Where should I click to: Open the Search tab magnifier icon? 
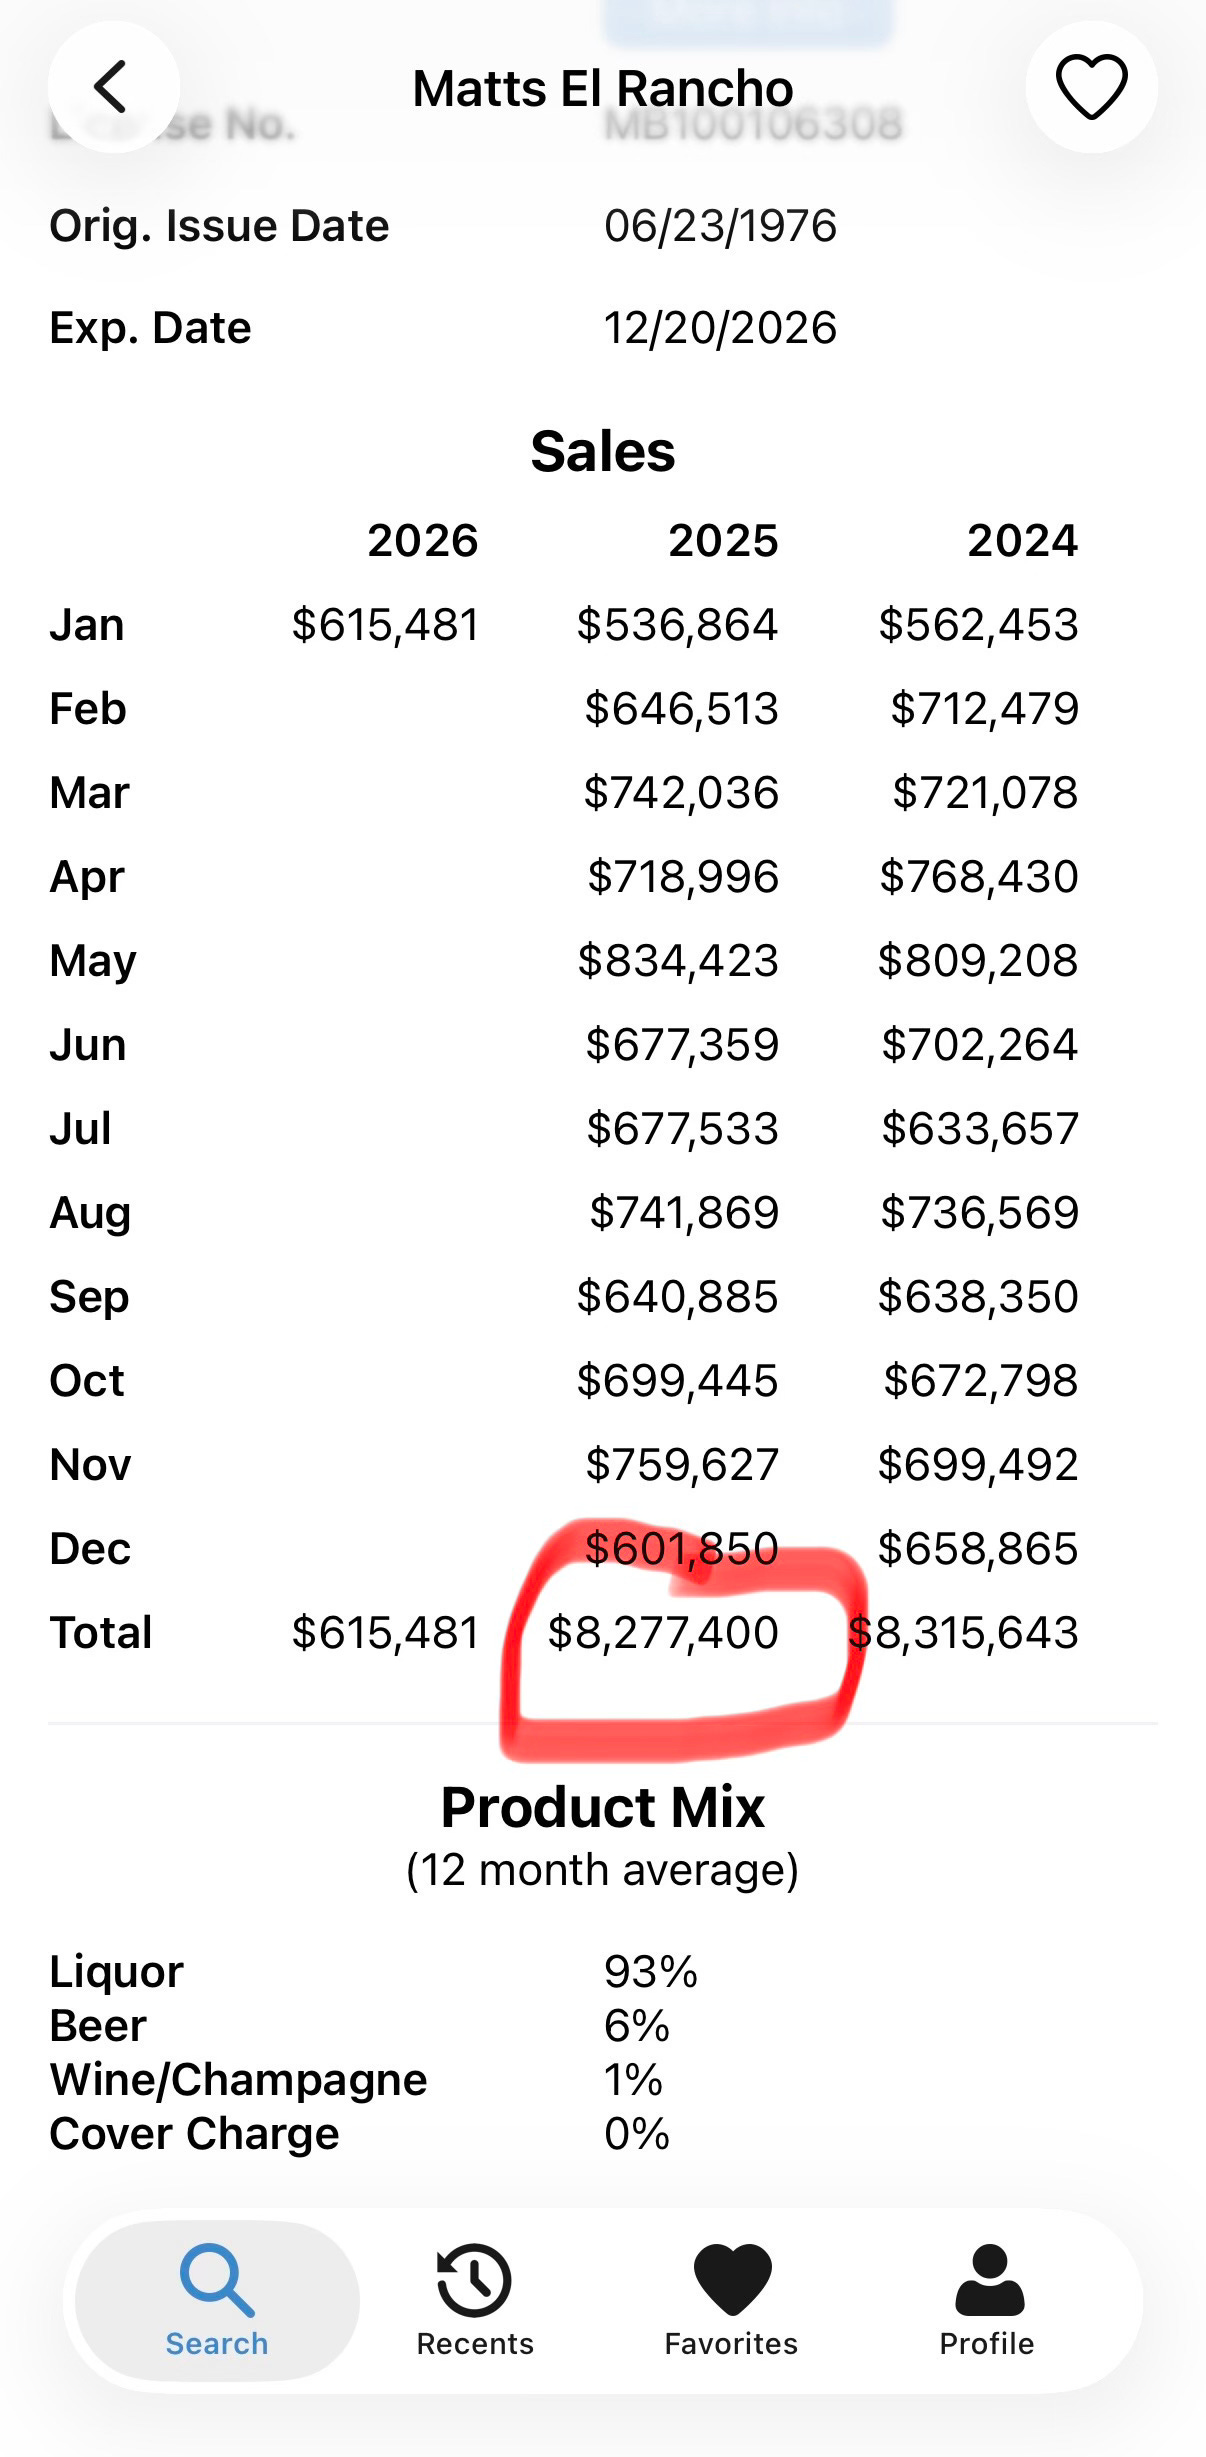tap(216, 2280)
